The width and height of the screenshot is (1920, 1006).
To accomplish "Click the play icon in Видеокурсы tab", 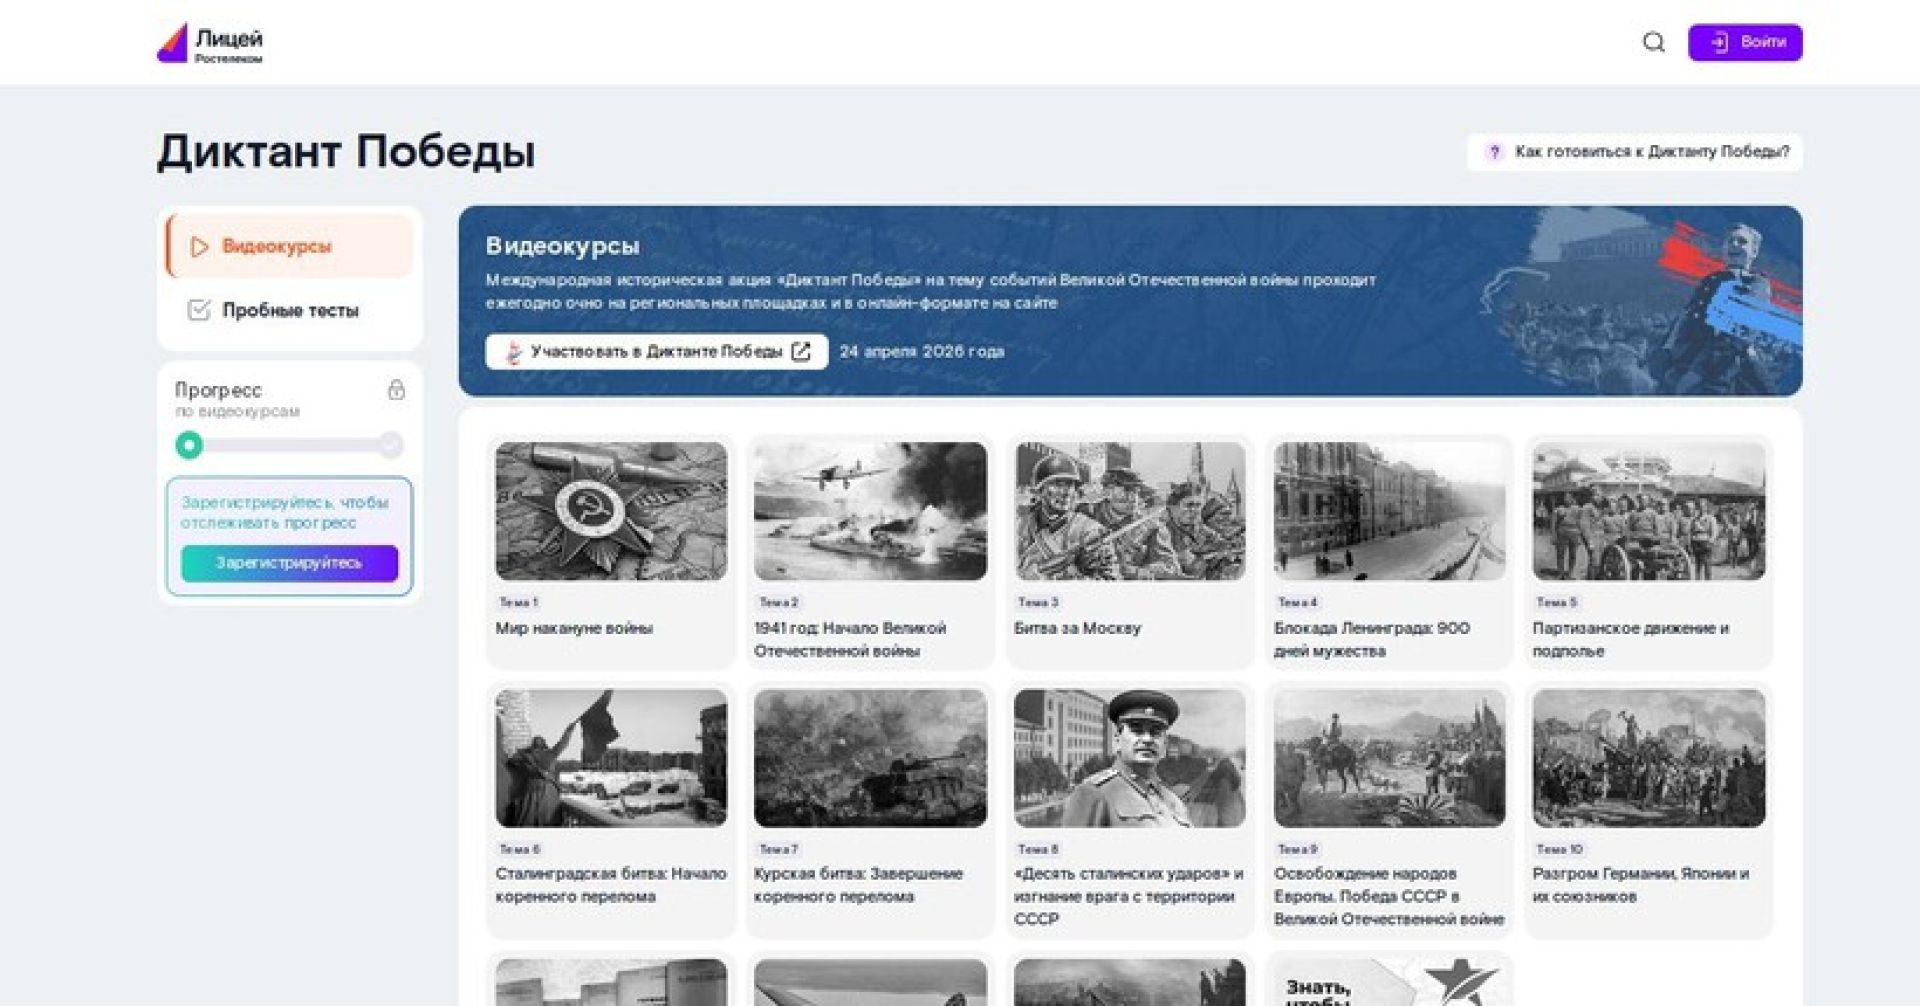I will point(199,247).
